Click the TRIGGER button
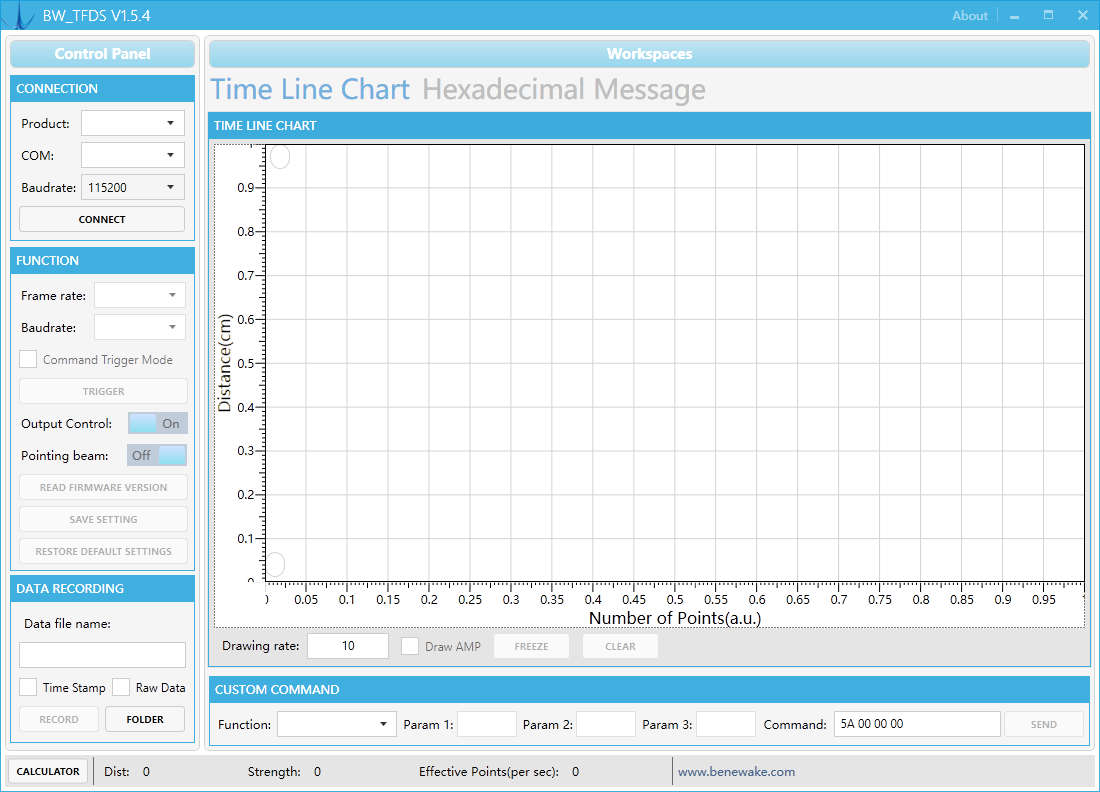 click(103, 391)
